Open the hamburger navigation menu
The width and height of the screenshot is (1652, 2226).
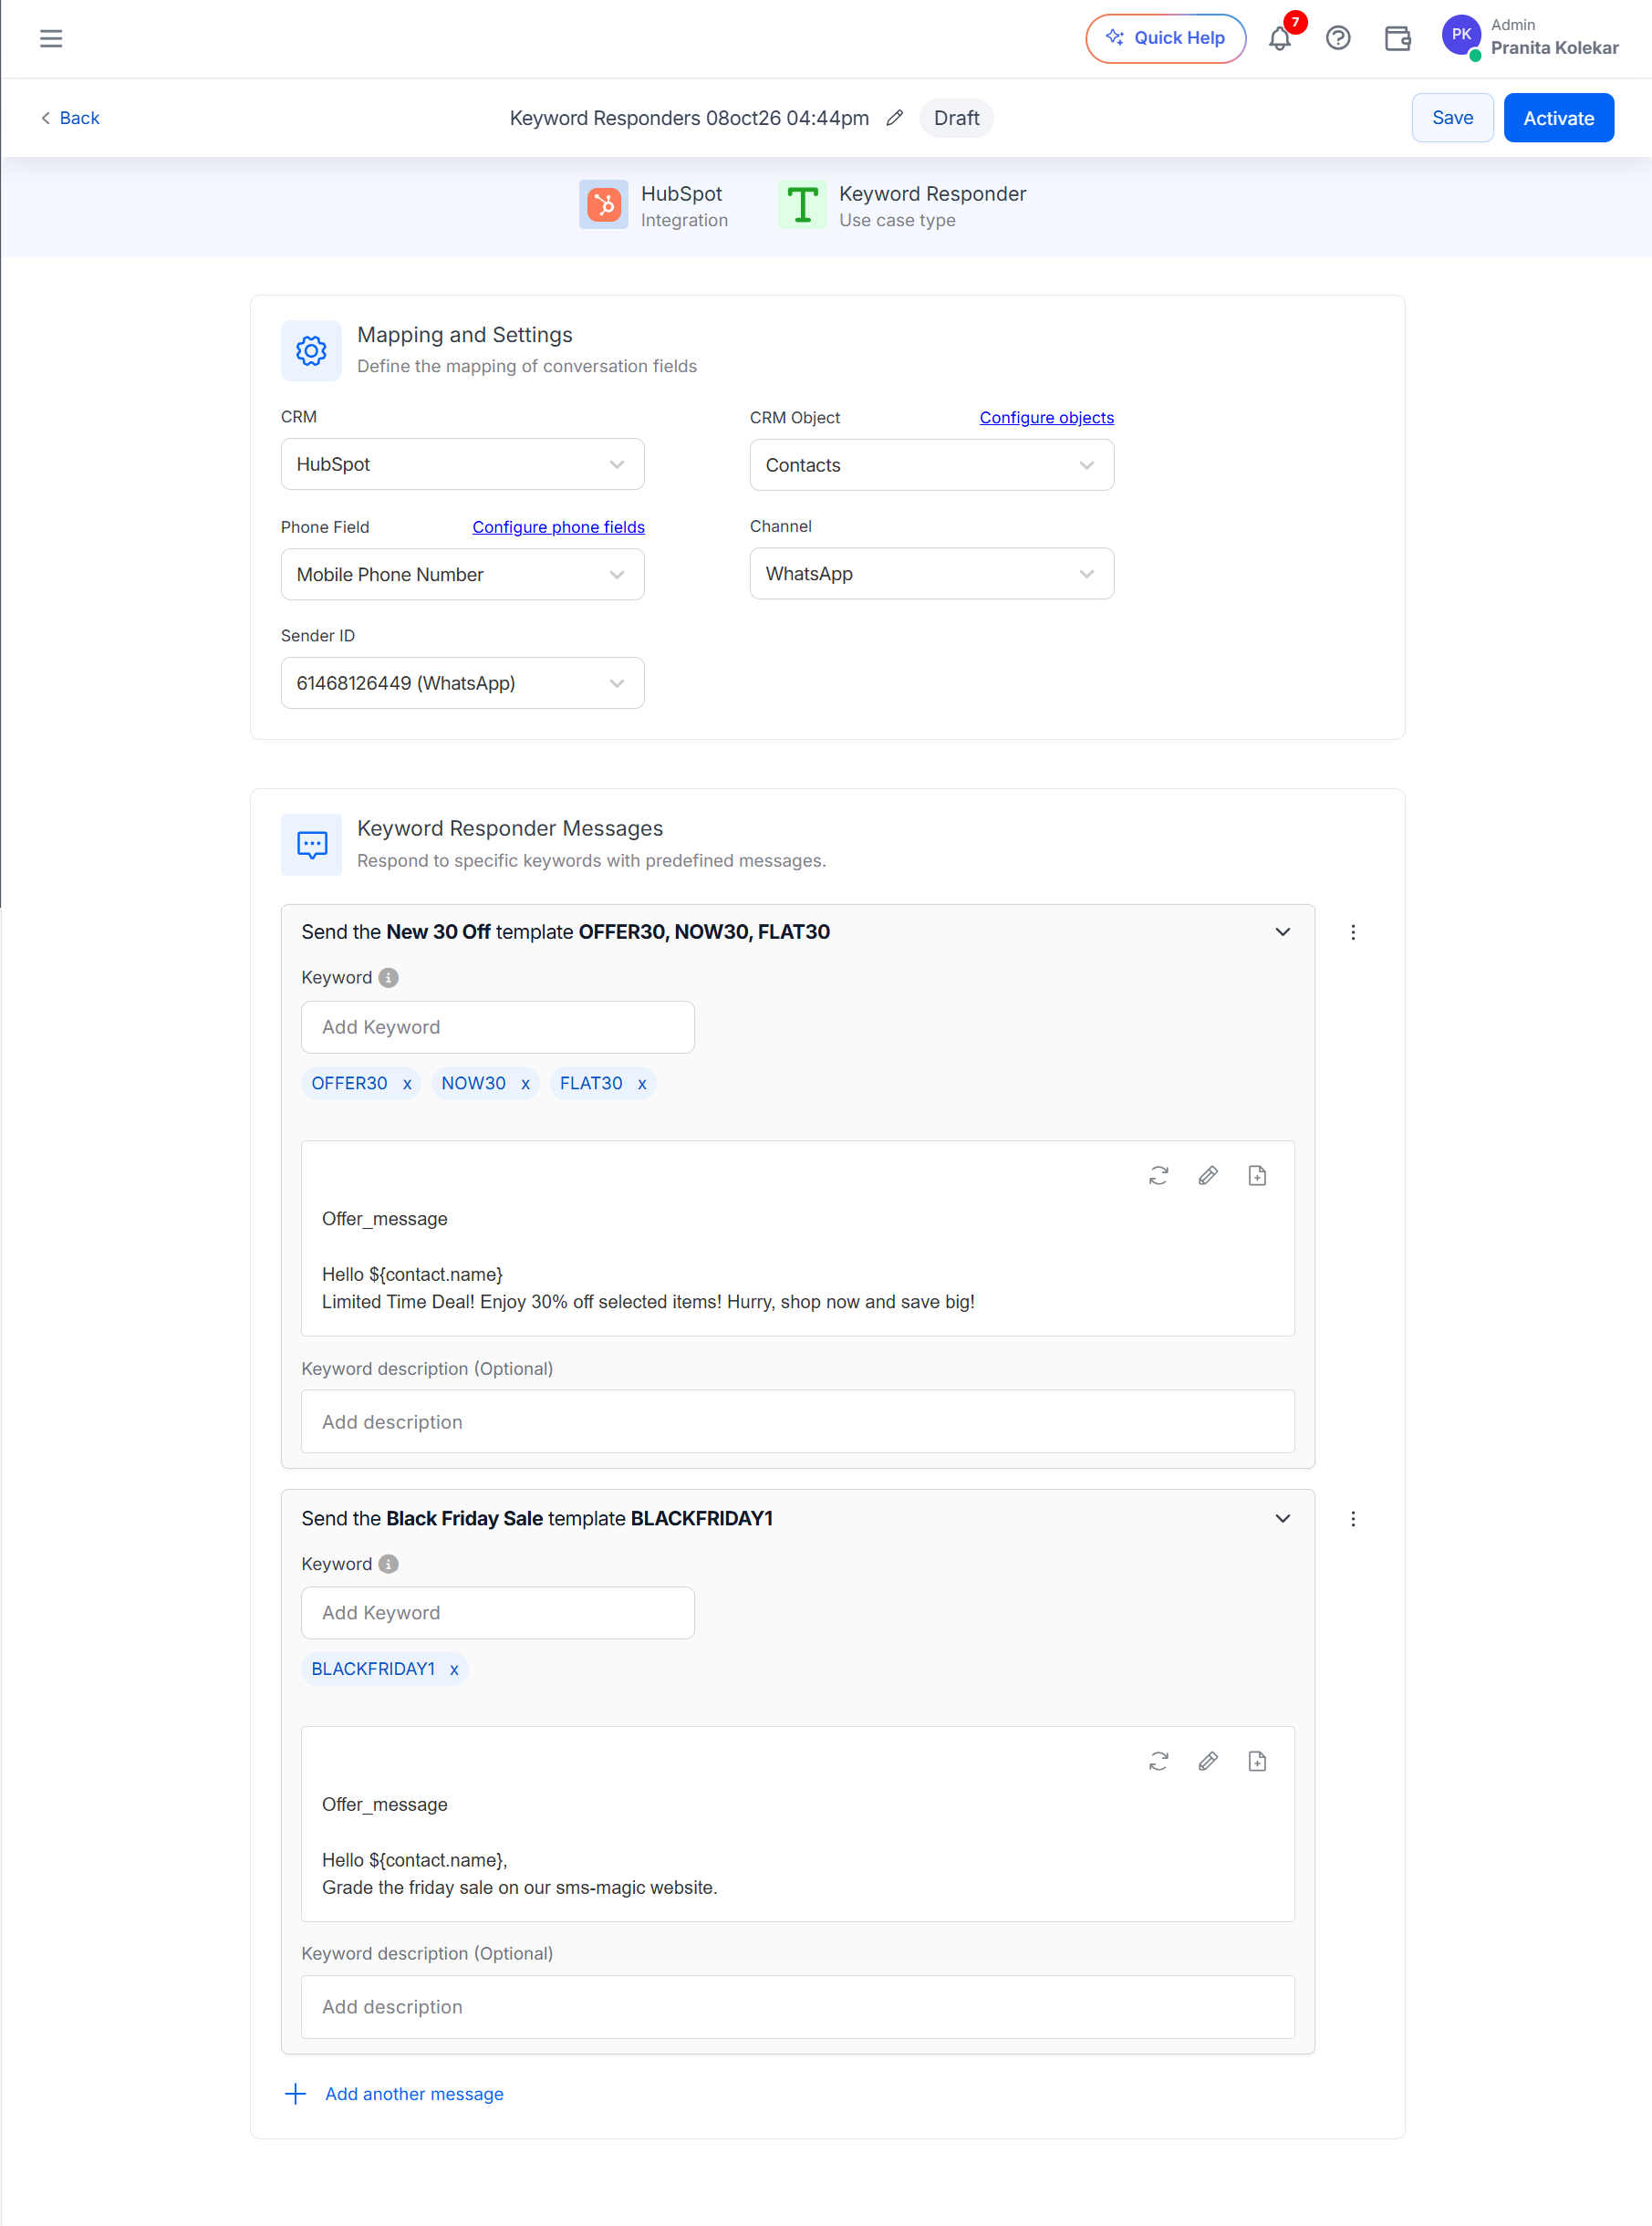[x=51, y=38]
